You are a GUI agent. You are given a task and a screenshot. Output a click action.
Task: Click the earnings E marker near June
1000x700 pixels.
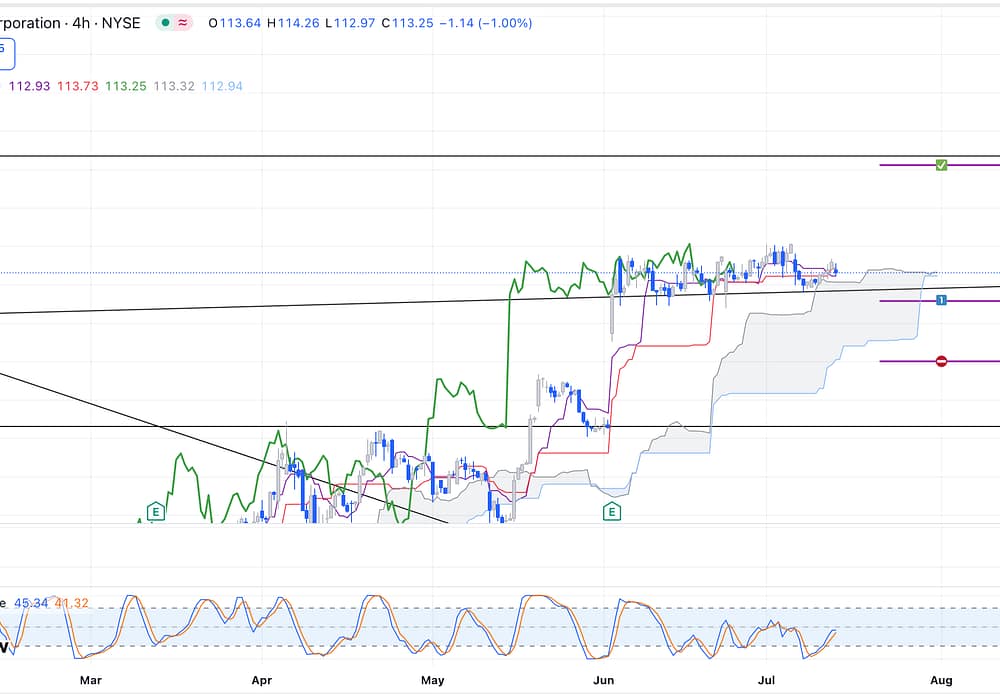[x=612, y=512]
